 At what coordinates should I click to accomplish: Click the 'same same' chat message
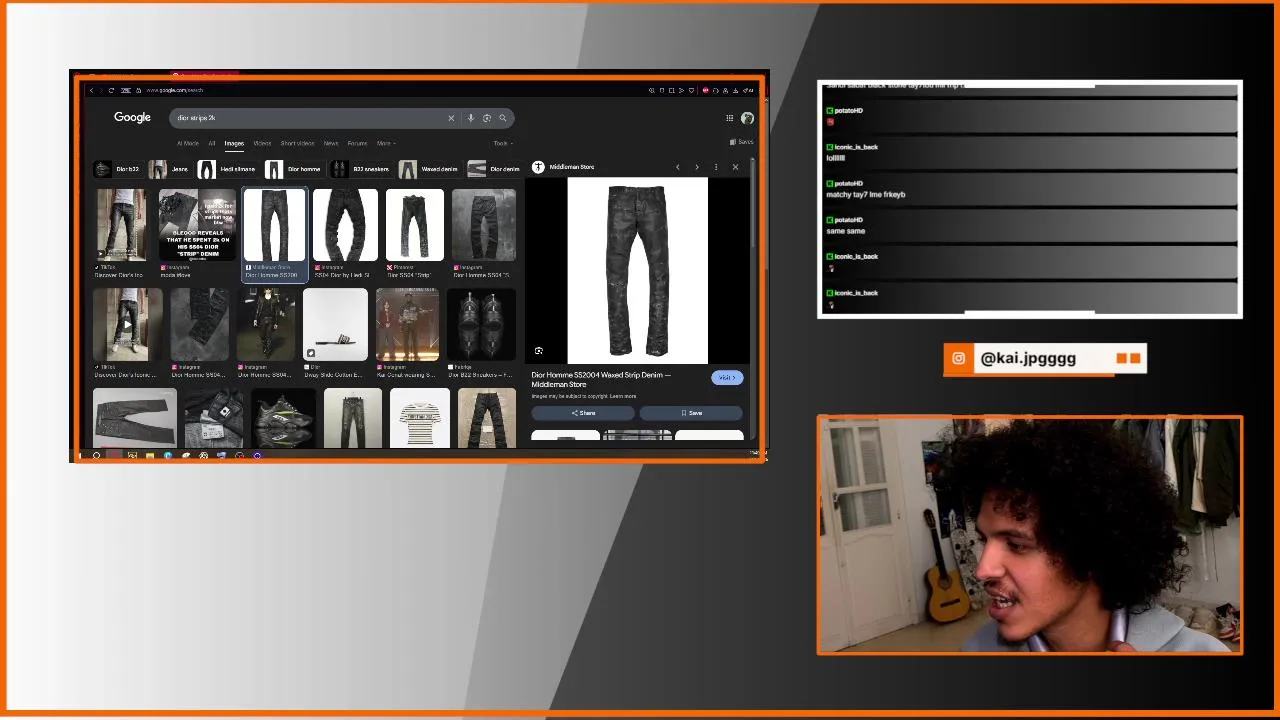click(846, 231)
